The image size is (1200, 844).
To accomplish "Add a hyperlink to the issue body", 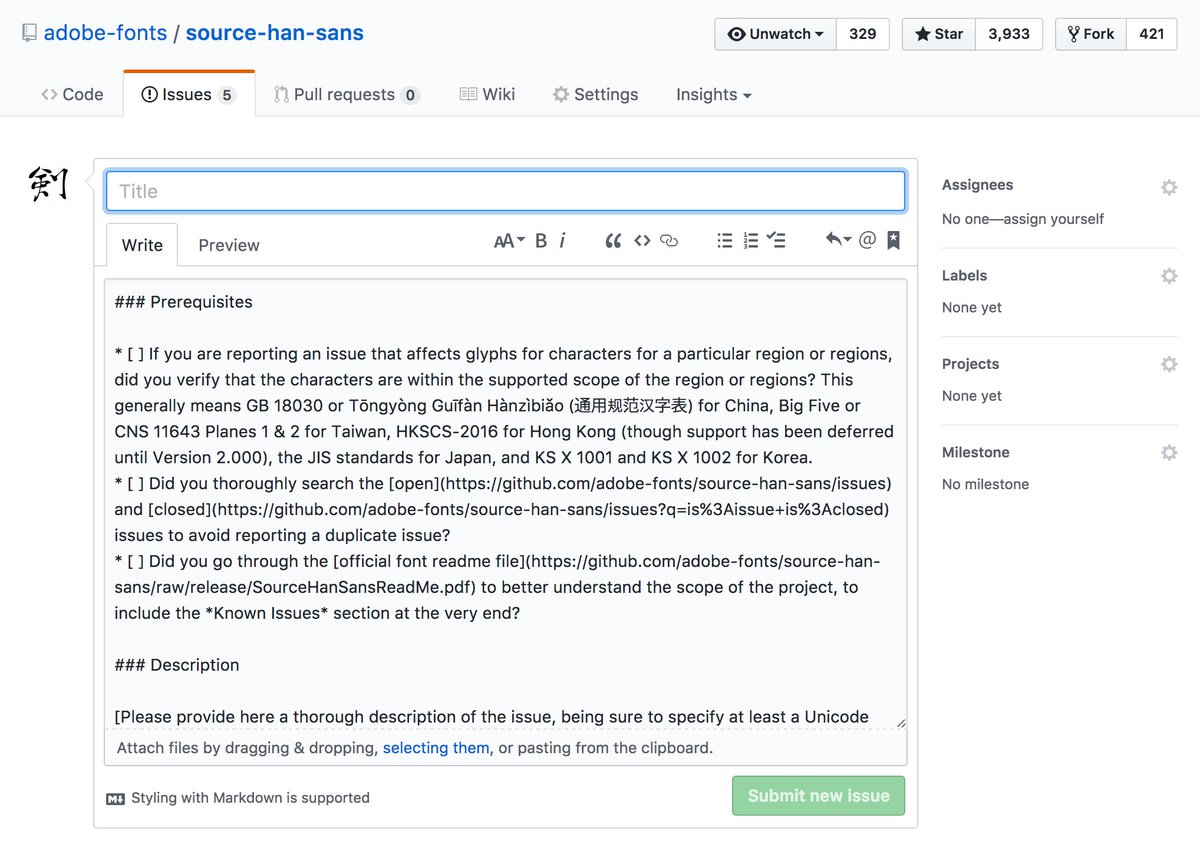I will pos(668,240).
